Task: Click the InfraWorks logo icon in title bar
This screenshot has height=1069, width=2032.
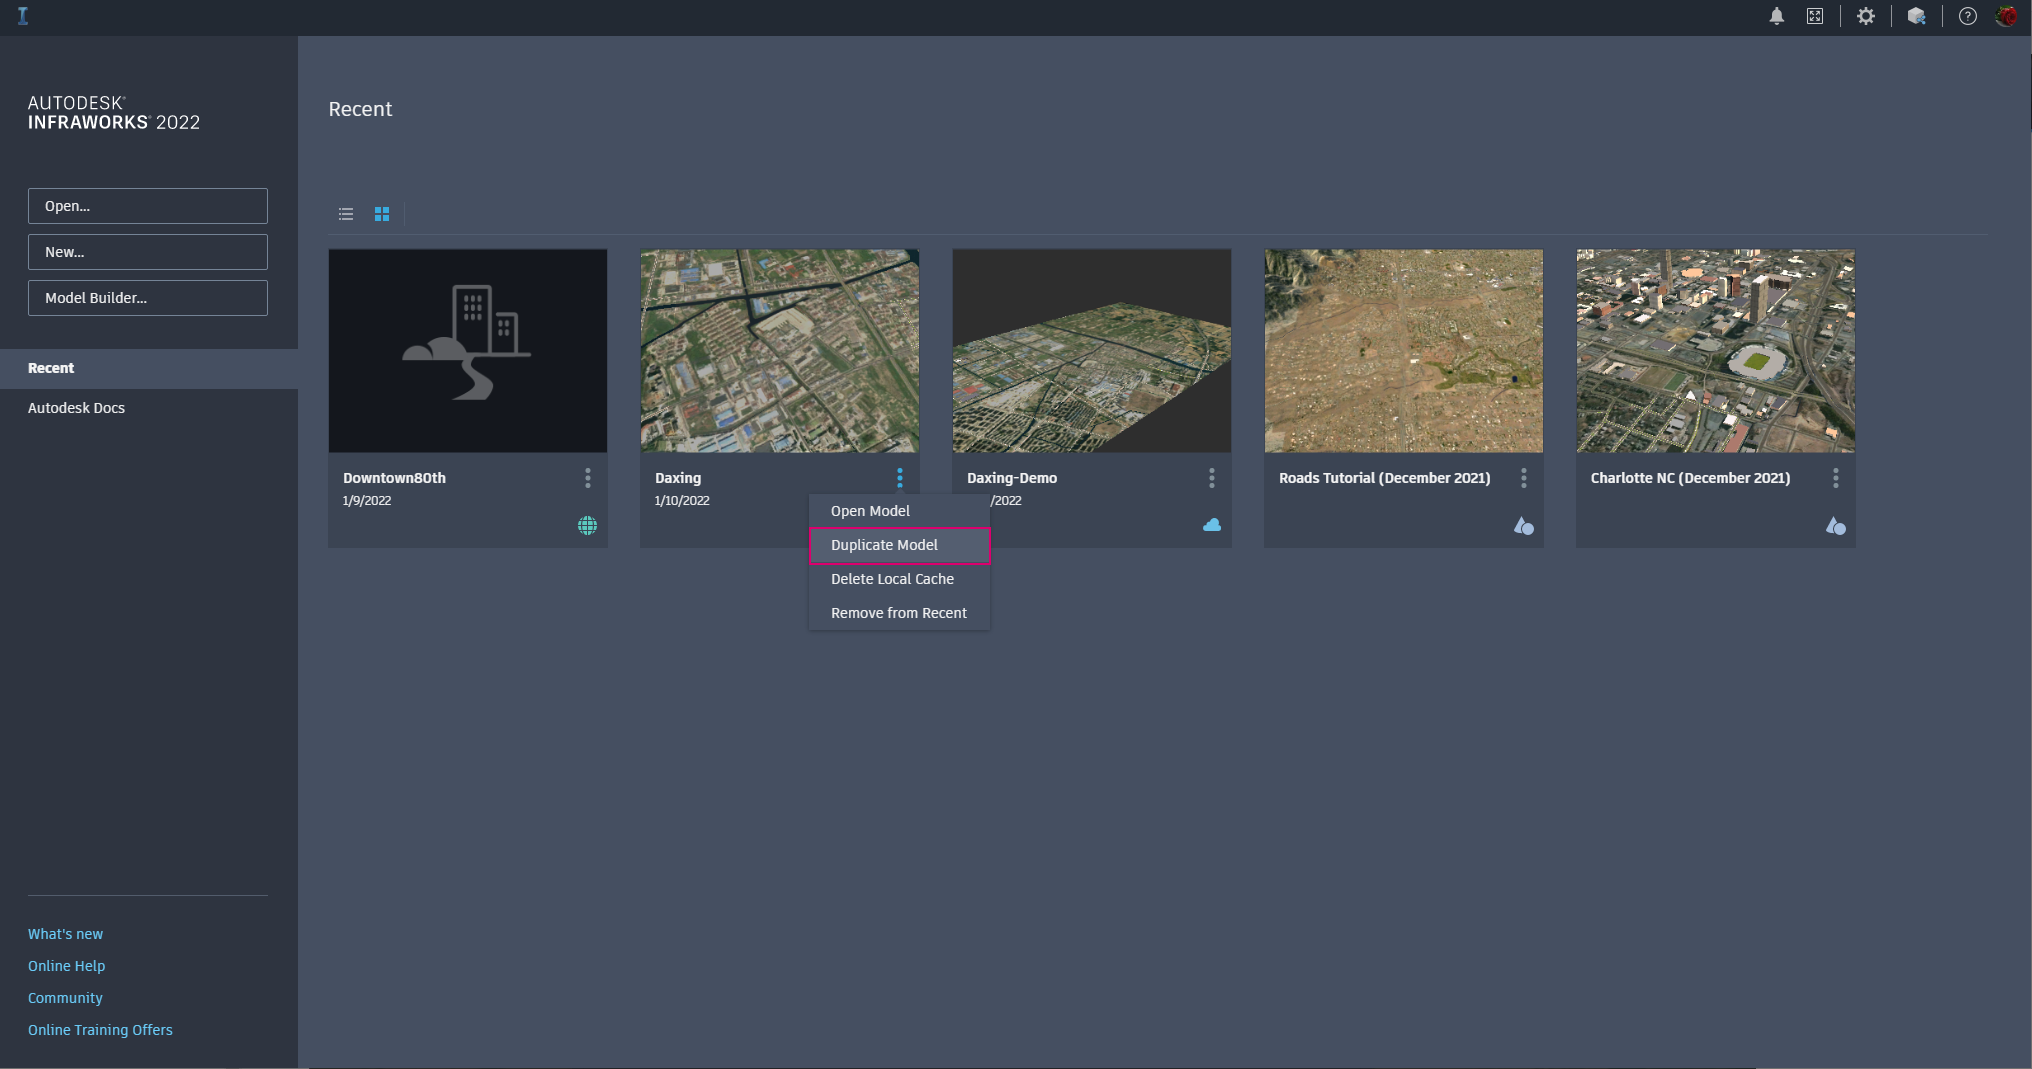Action: click(x=23, y=16)
